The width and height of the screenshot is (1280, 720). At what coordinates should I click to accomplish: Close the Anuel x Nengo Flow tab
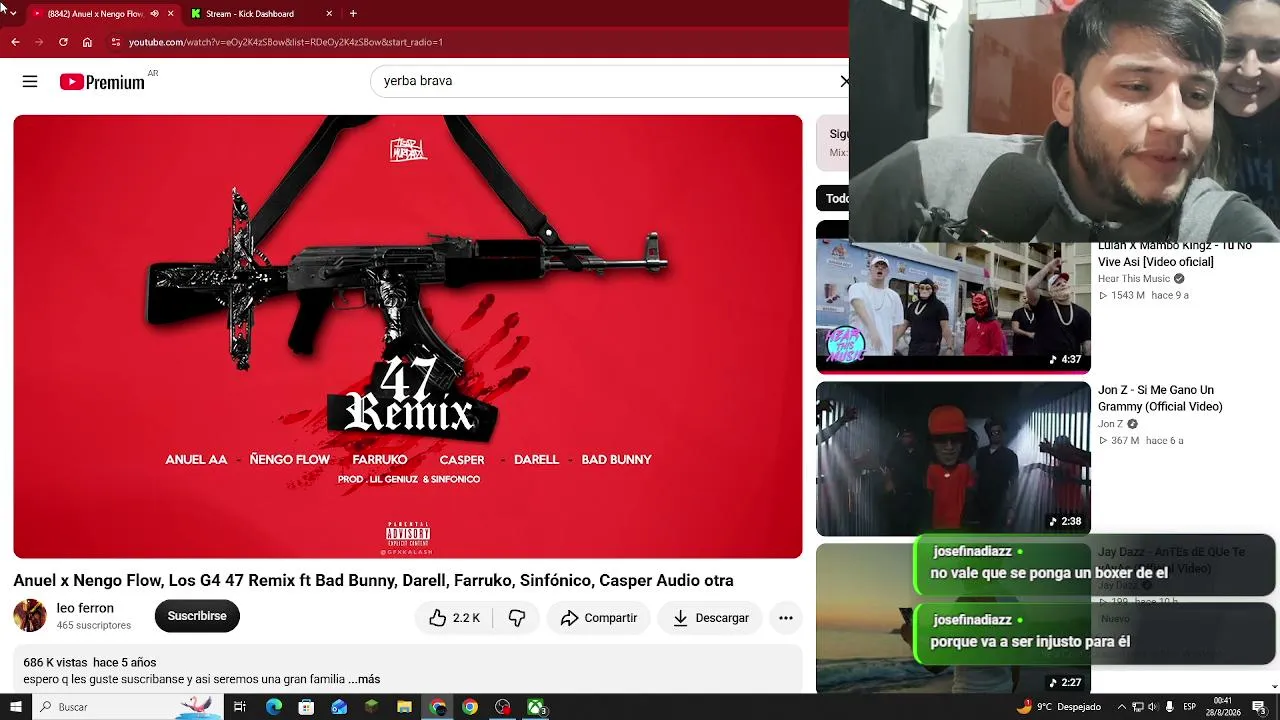point(170,13)
